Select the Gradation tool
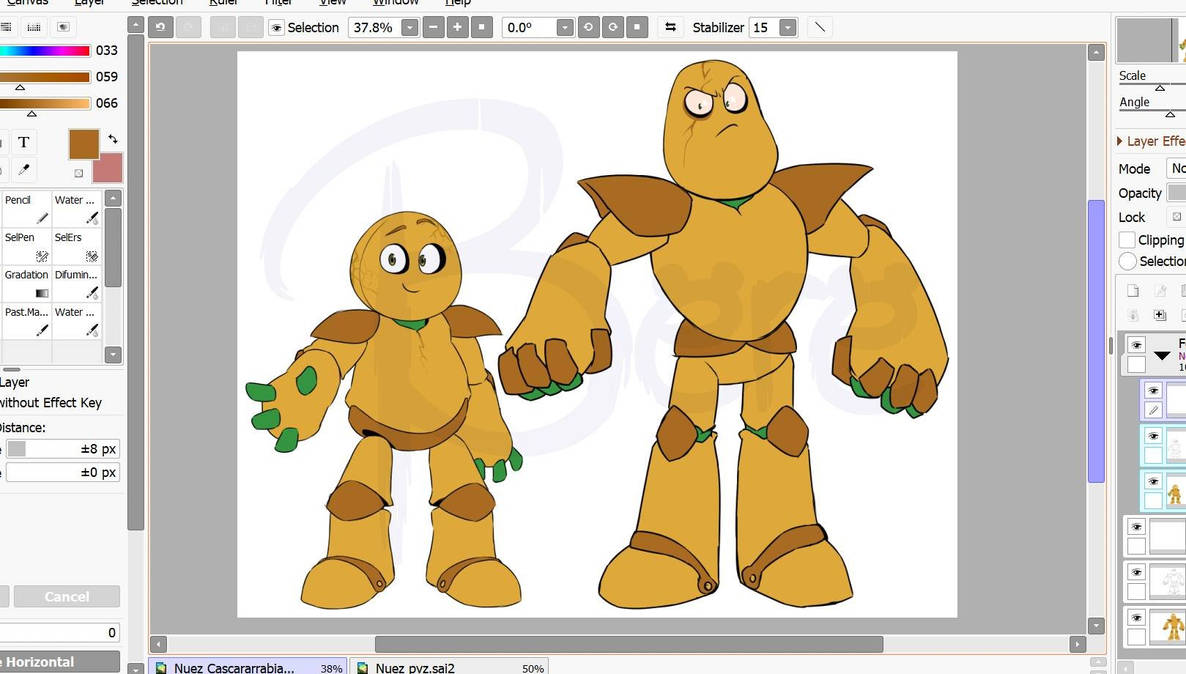 click(x=24, y=283)
